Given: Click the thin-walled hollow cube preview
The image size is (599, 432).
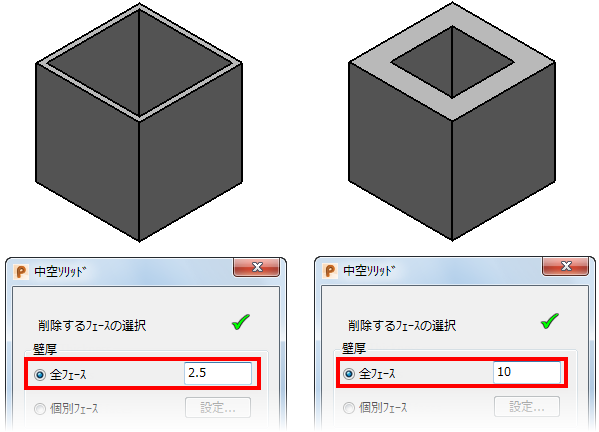Looking at the screenshot, I should (x=139, y=122).
